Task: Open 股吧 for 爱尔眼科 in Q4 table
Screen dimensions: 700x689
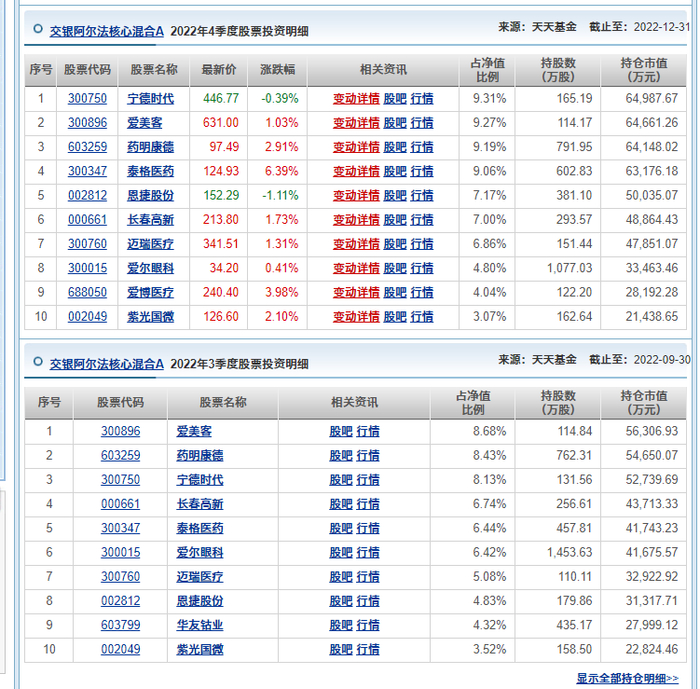Action: [395, 268]
